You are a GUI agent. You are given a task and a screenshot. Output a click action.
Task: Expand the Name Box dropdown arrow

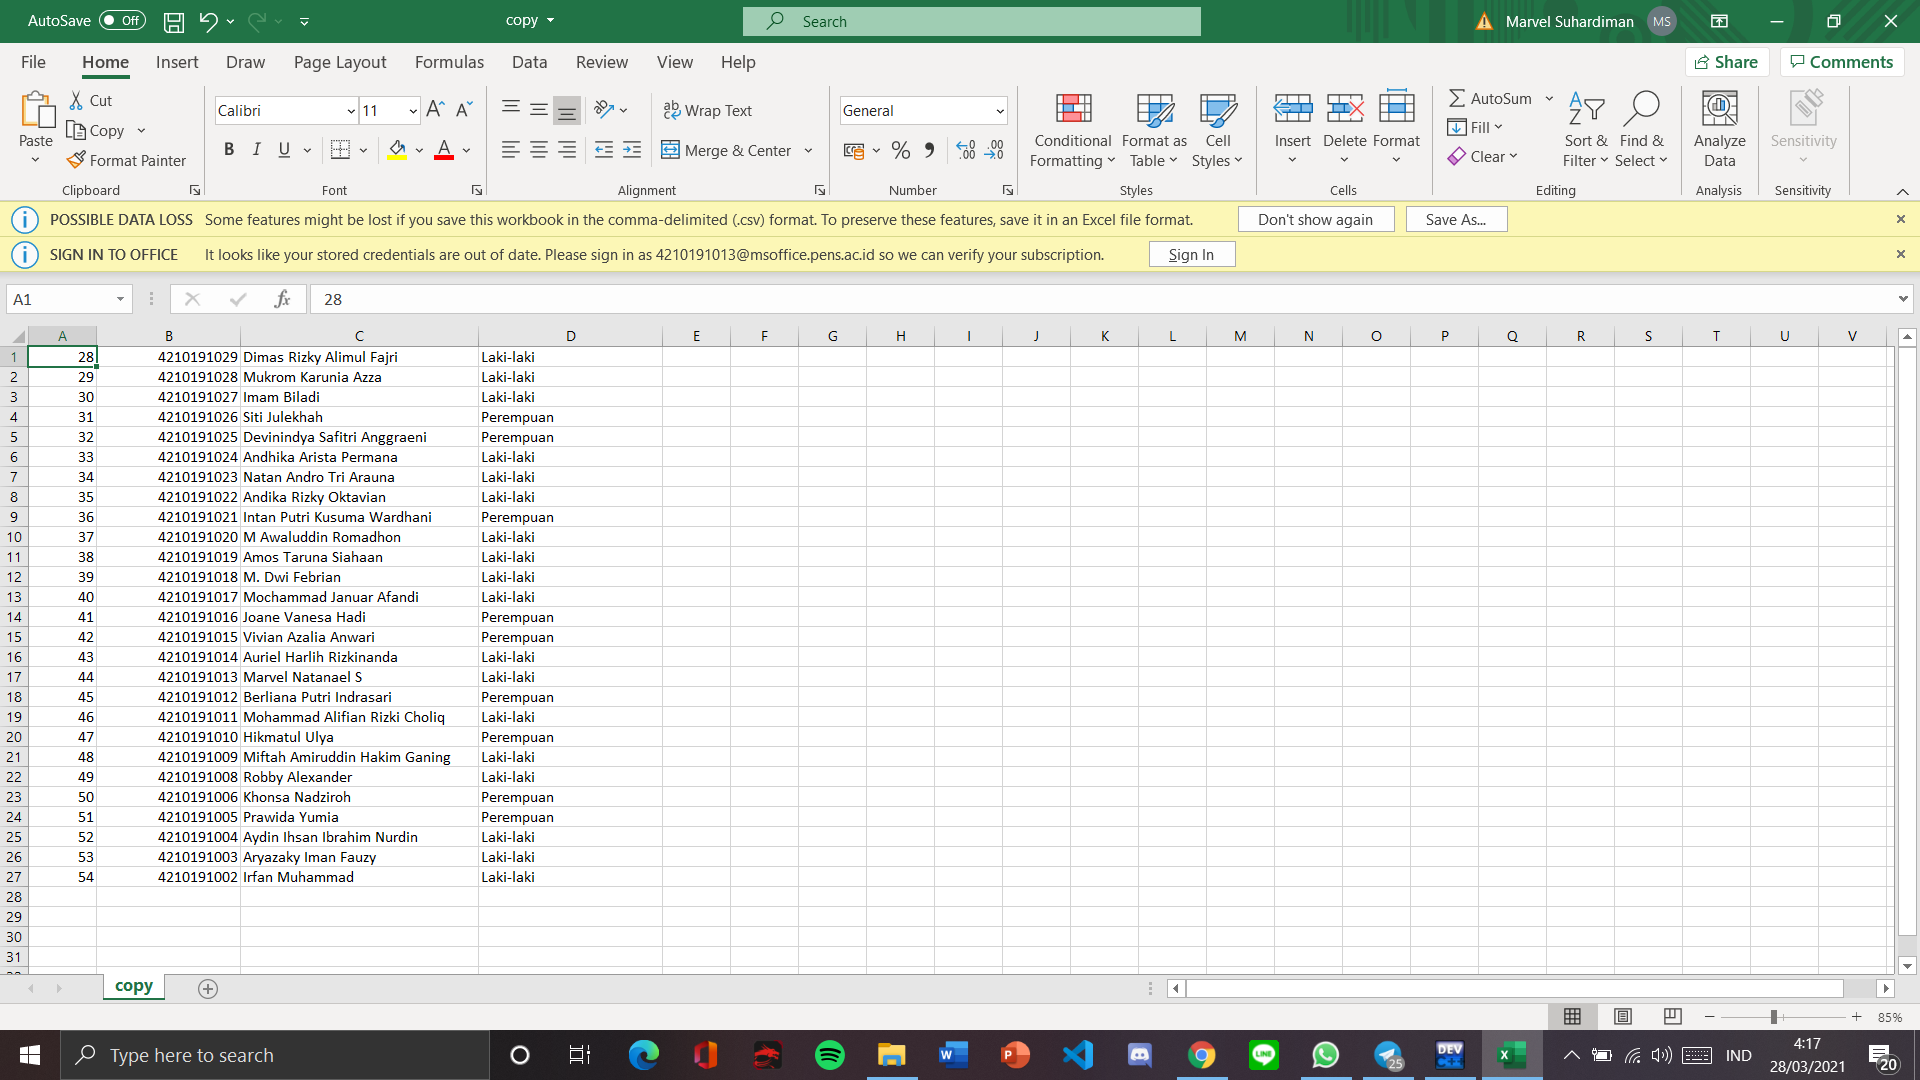coord(120,299)
